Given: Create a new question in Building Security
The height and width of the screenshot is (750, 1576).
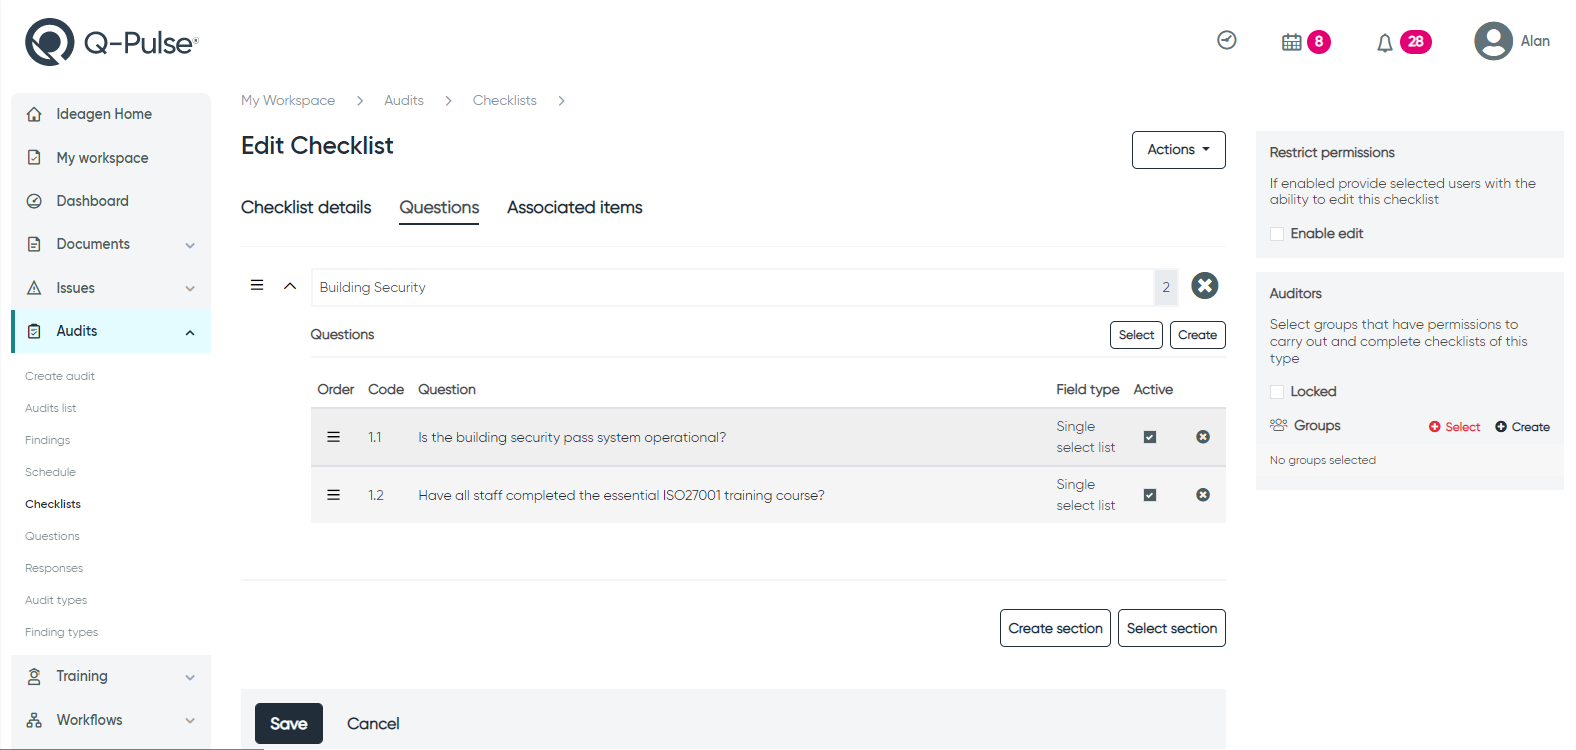Looking at the screenshot, I should (1198, 335).
